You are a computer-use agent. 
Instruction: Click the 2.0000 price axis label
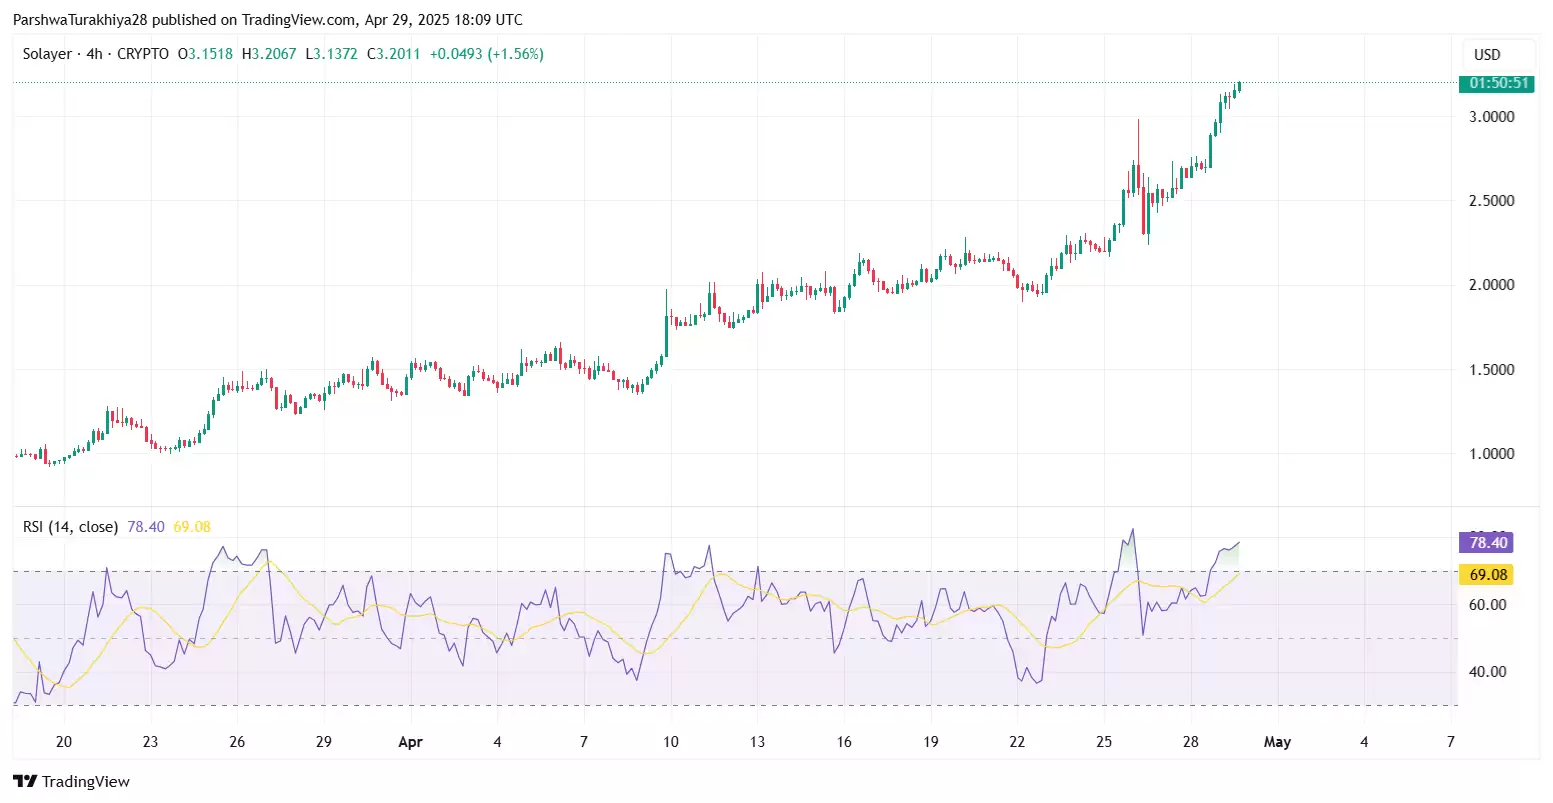click(x=1491, y=285)
